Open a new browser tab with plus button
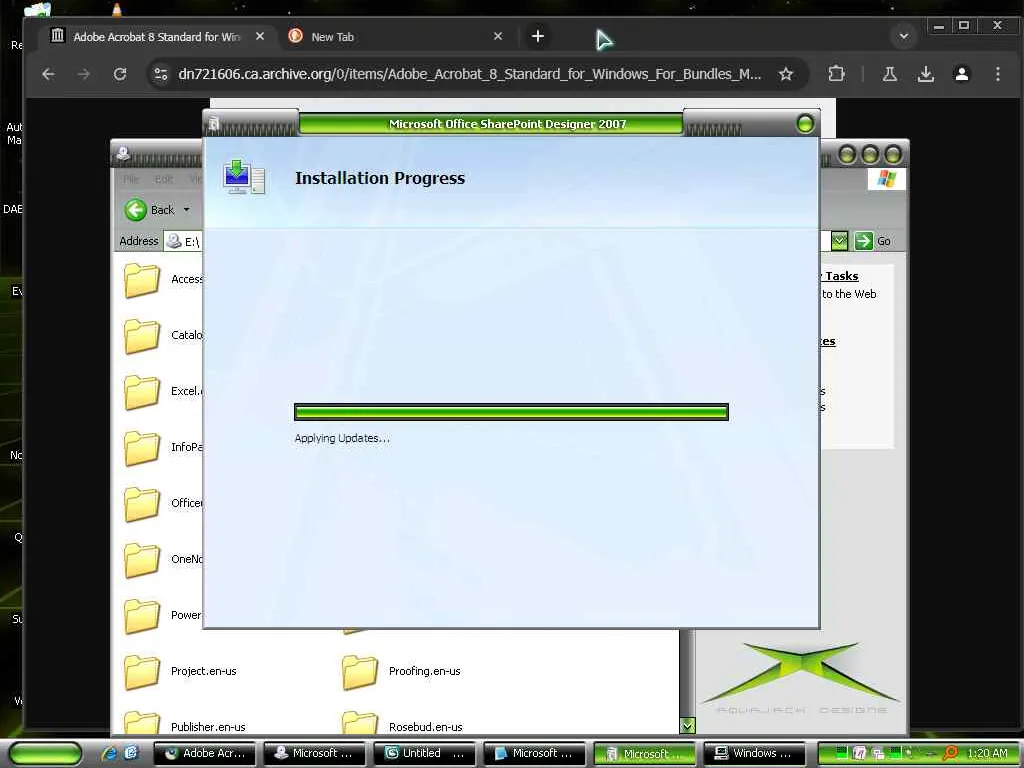1024x768 pixels. [x=537, y=37]
